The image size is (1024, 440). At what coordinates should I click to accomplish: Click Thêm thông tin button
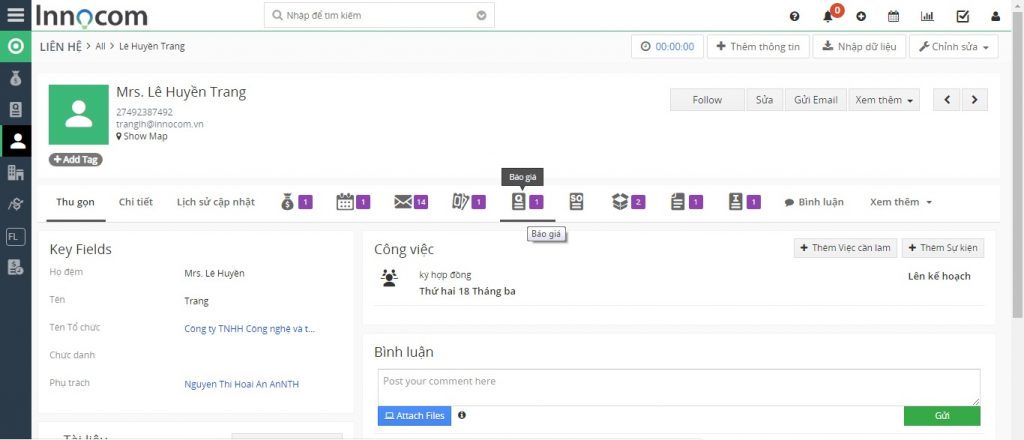(758, 47)
